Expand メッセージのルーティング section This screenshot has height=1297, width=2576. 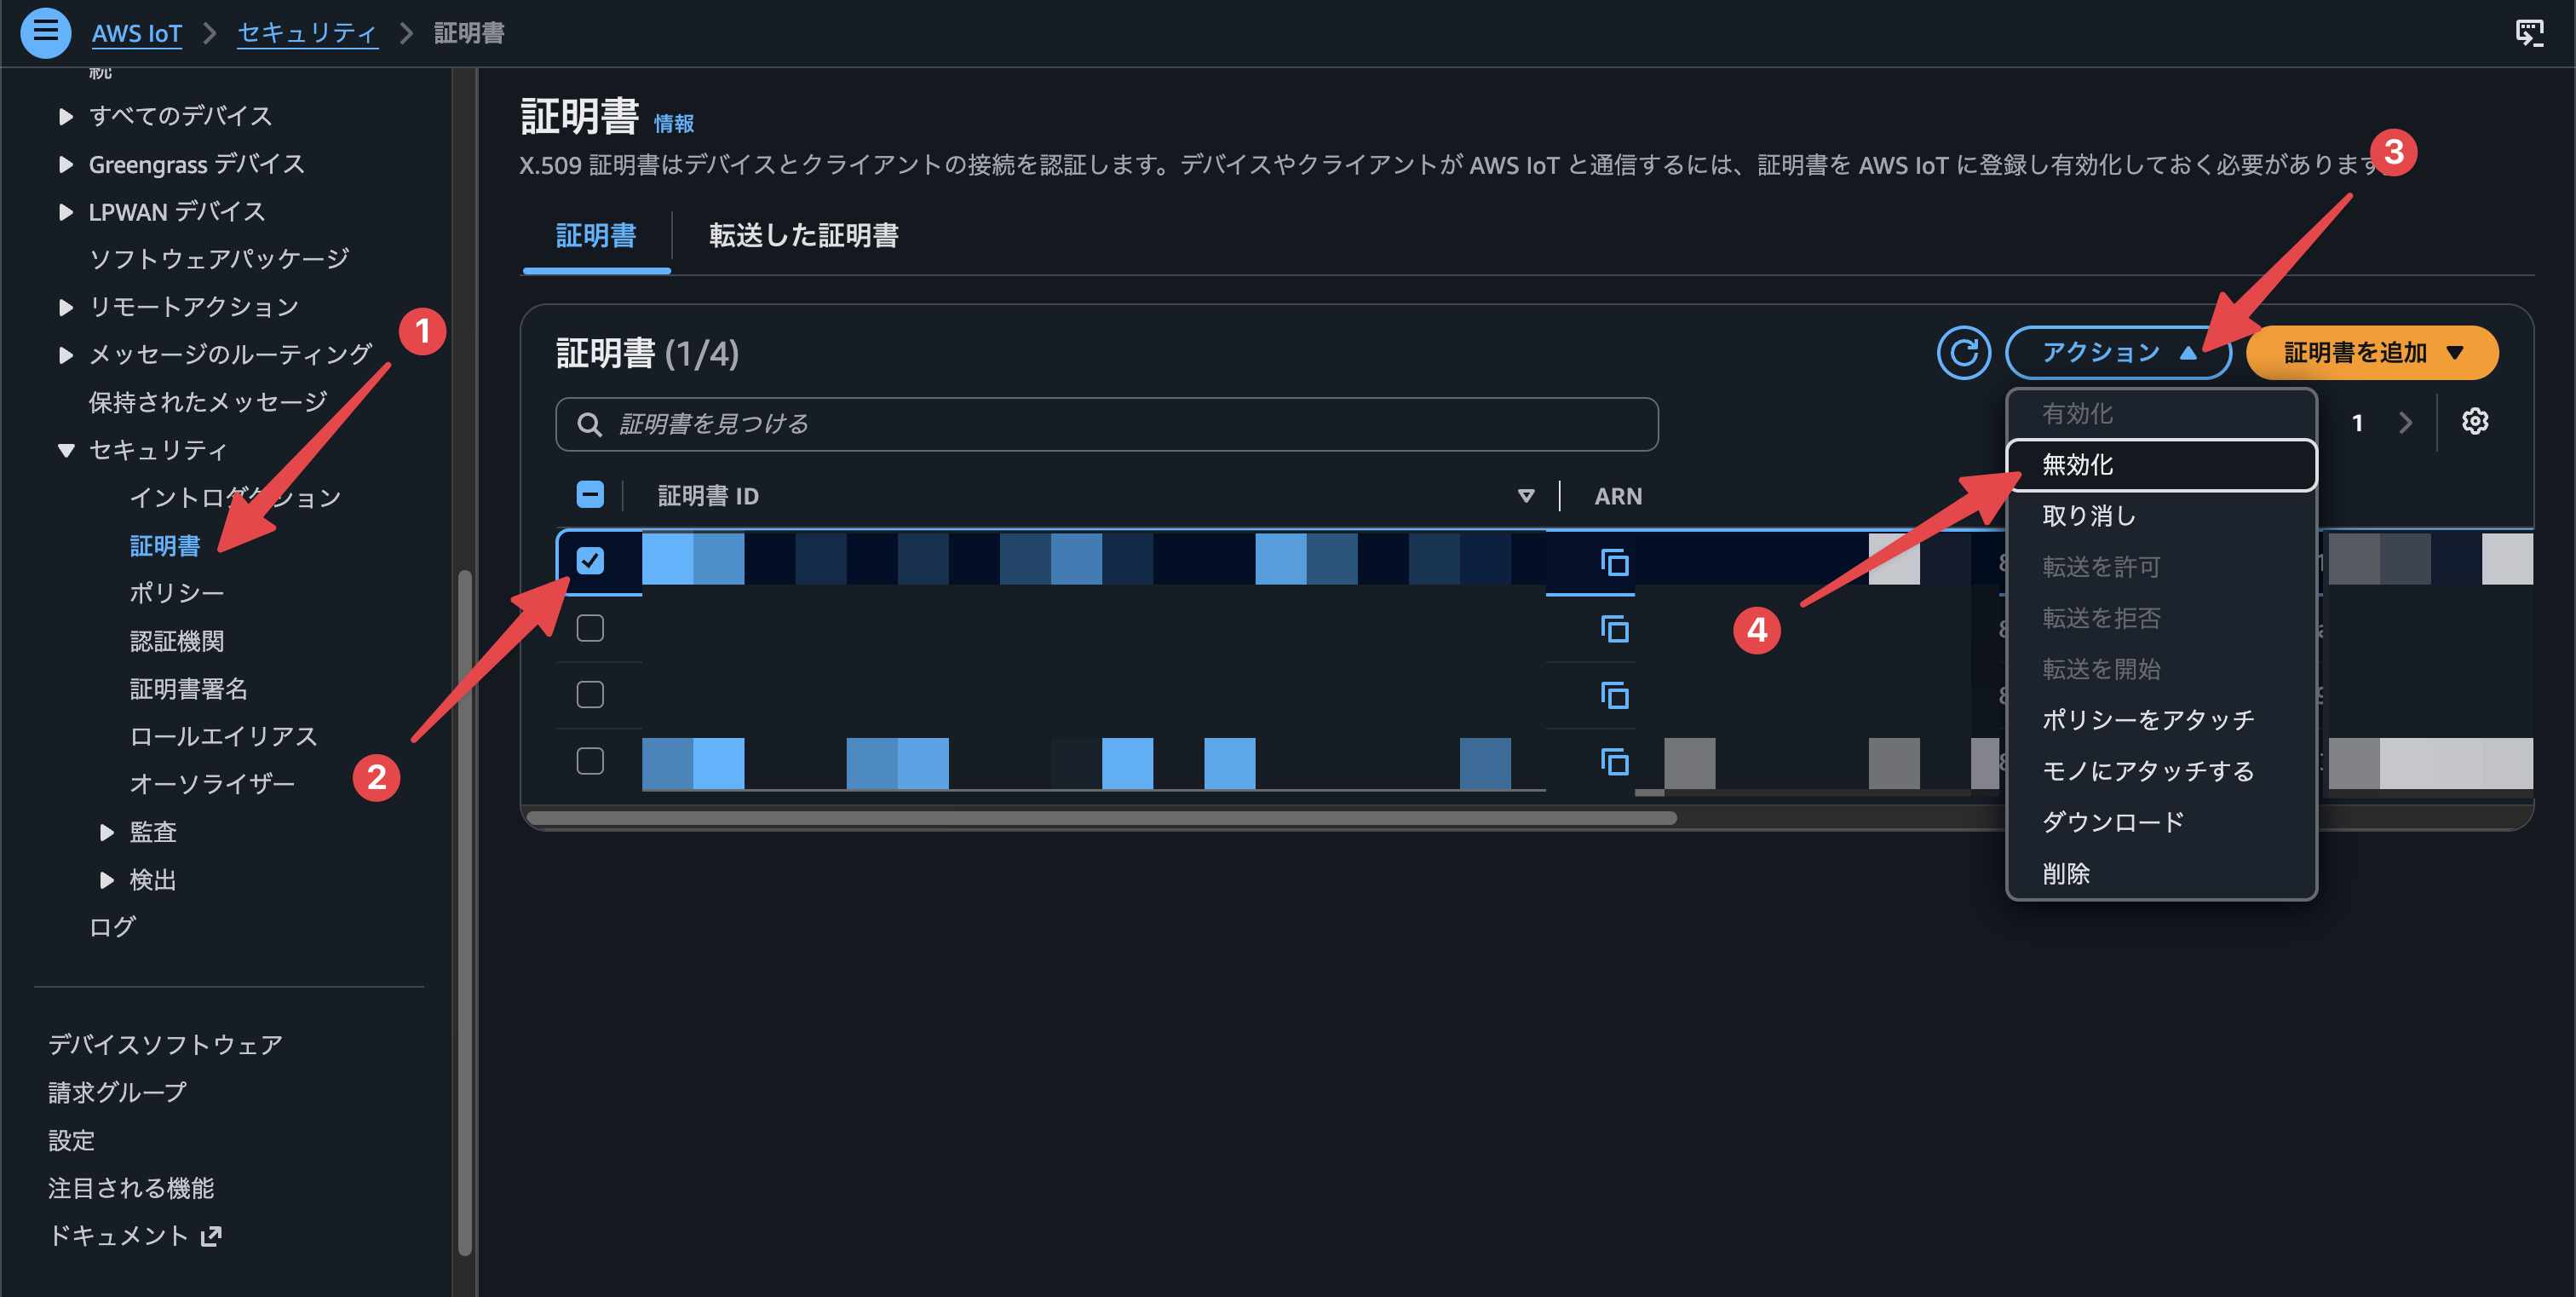pos(66,354)
